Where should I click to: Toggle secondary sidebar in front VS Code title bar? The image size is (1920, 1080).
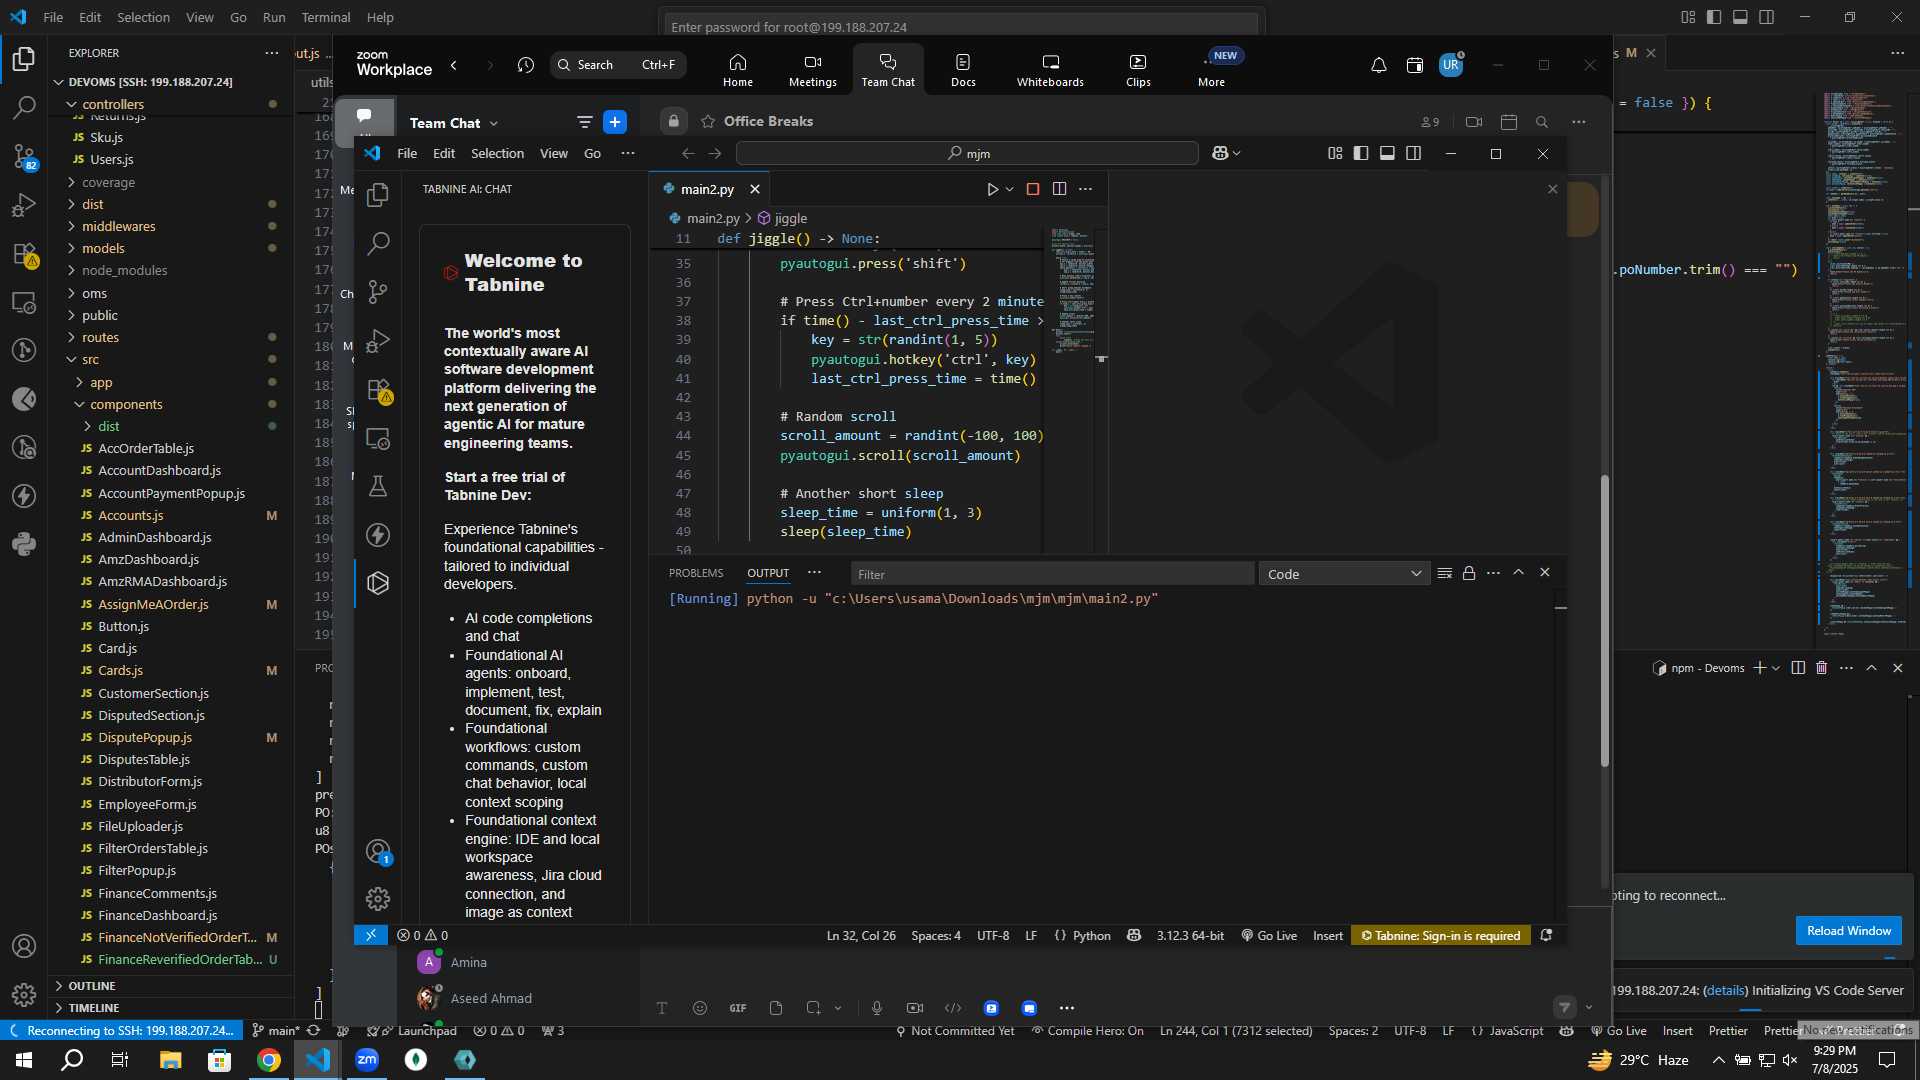tap(1413, 153)
